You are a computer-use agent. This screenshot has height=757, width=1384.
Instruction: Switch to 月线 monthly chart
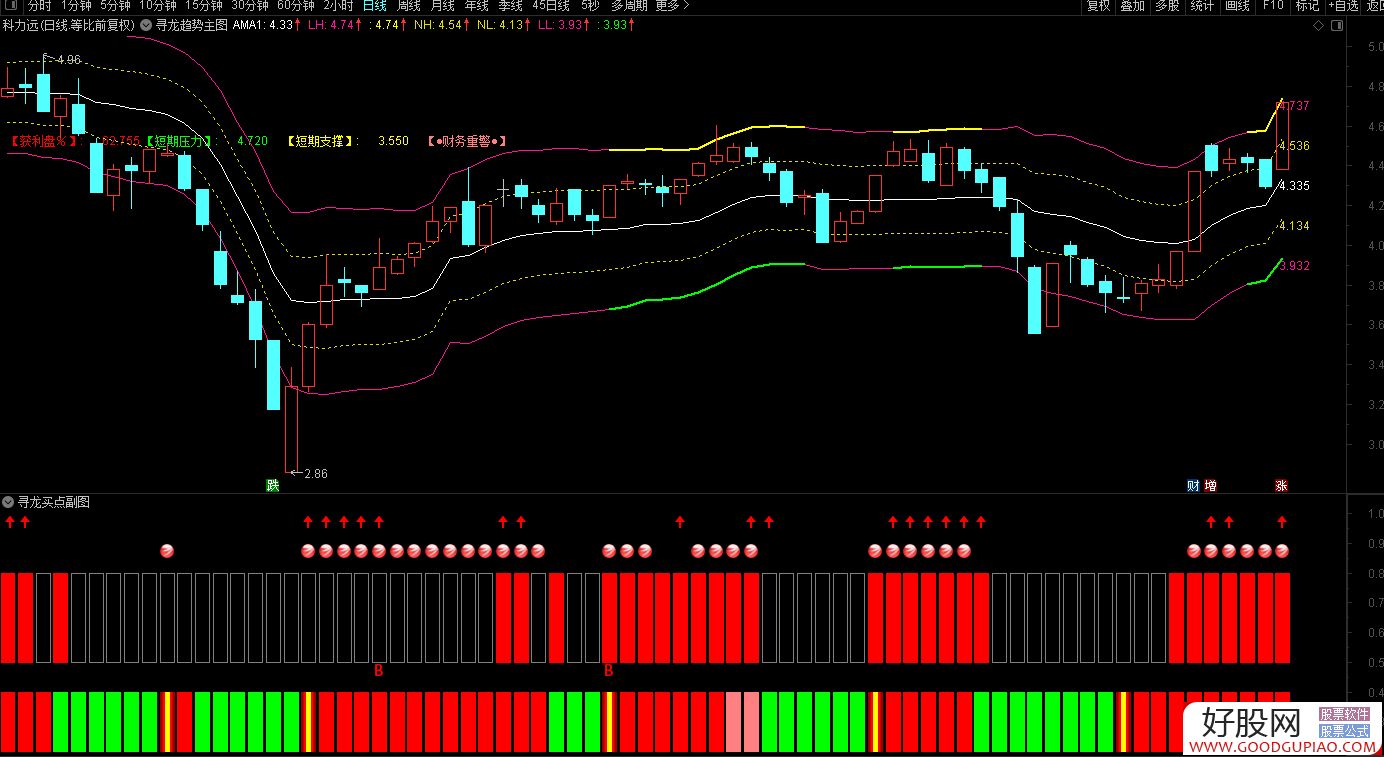(x=443, y=6)
